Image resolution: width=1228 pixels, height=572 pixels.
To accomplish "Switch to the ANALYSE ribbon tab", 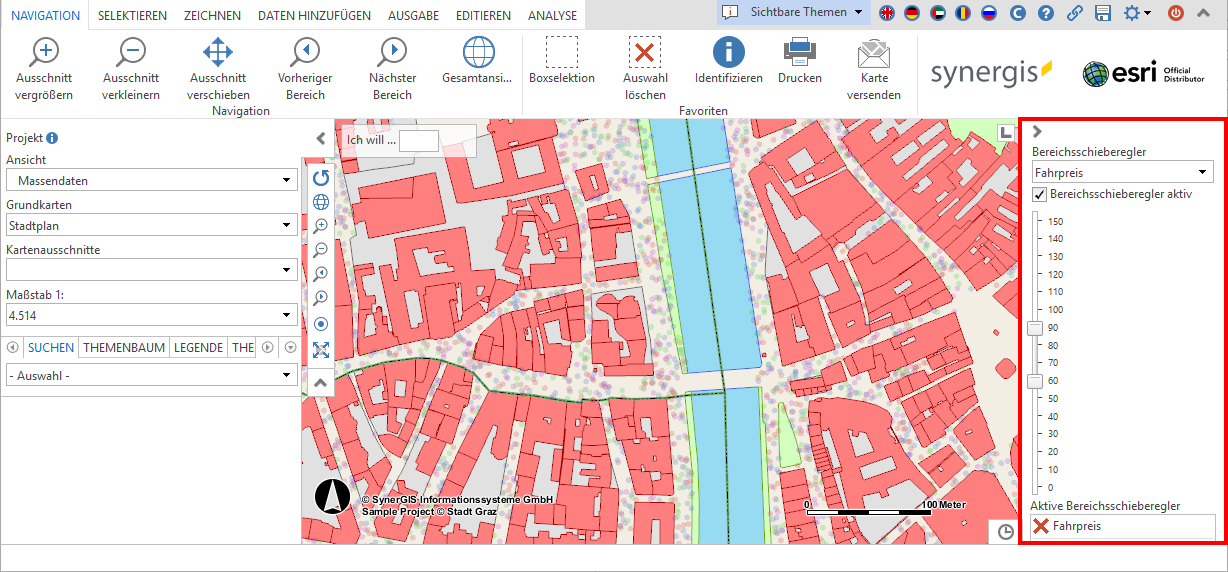I will tap(552, 16).
